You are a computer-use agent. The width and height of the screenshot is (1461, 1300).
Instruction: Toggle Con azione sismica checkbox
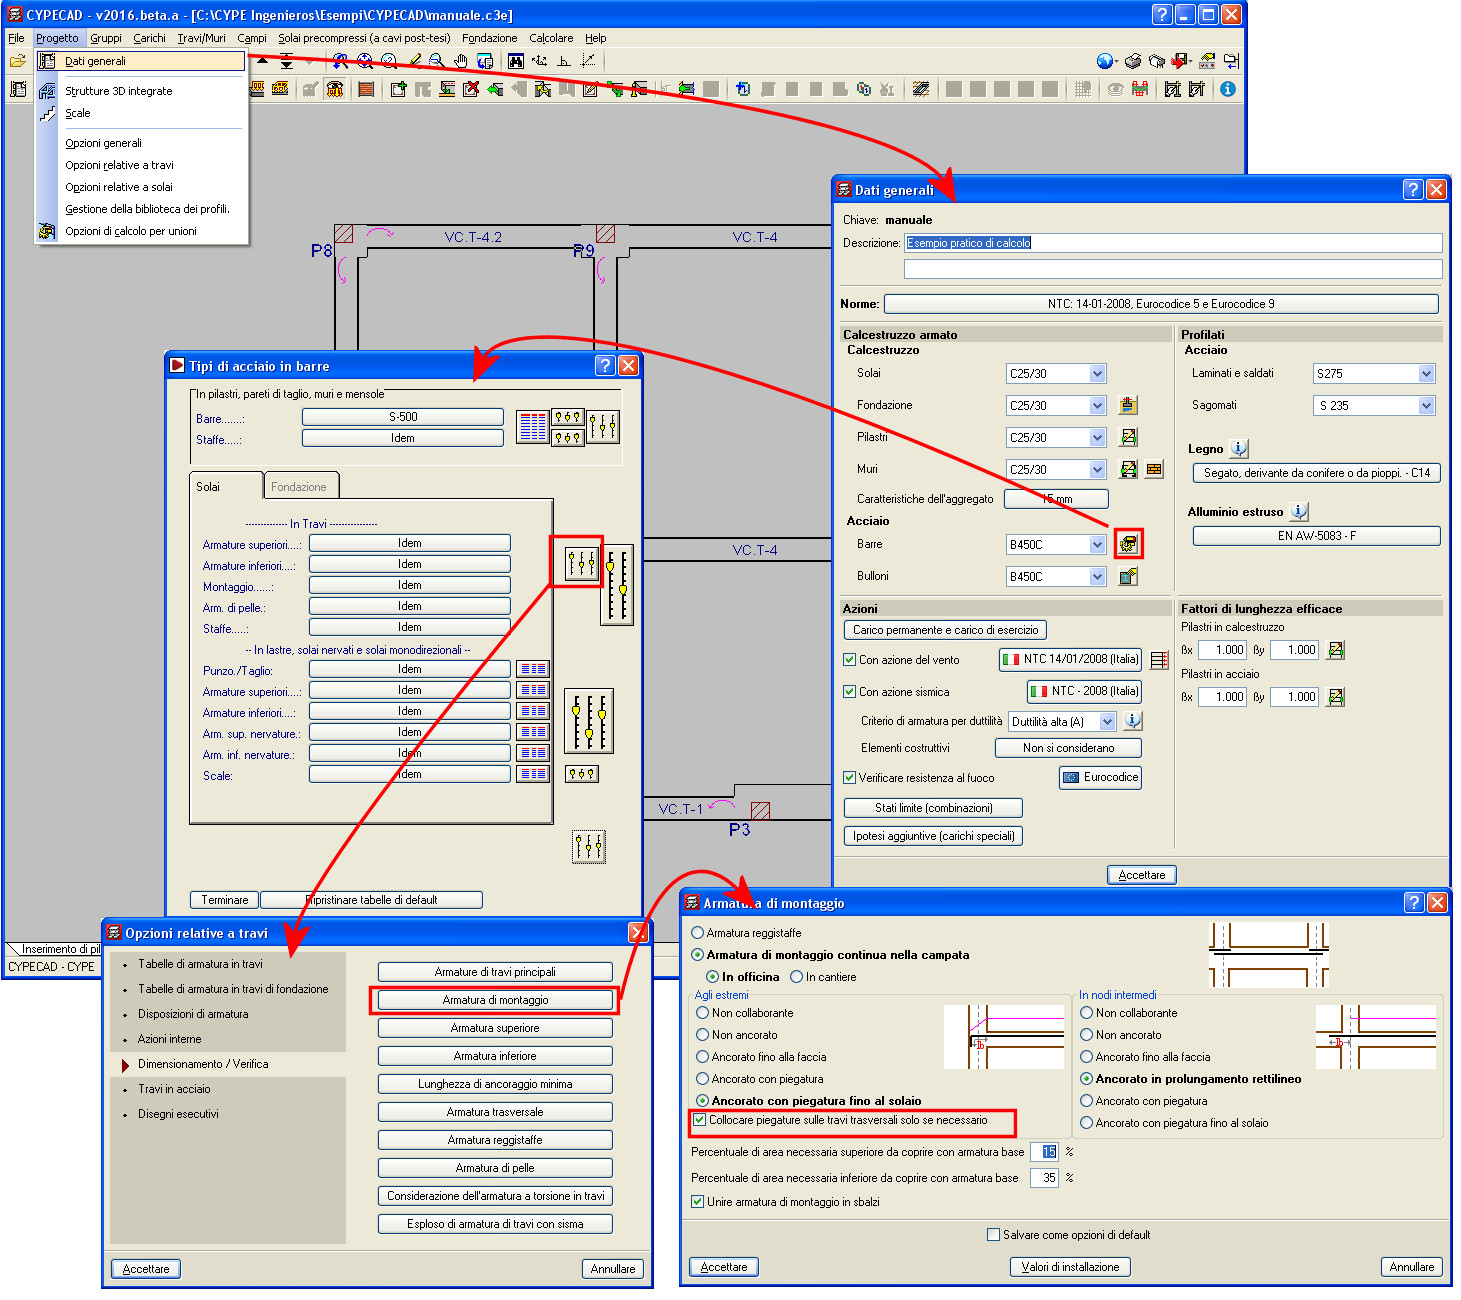point(849,692)
